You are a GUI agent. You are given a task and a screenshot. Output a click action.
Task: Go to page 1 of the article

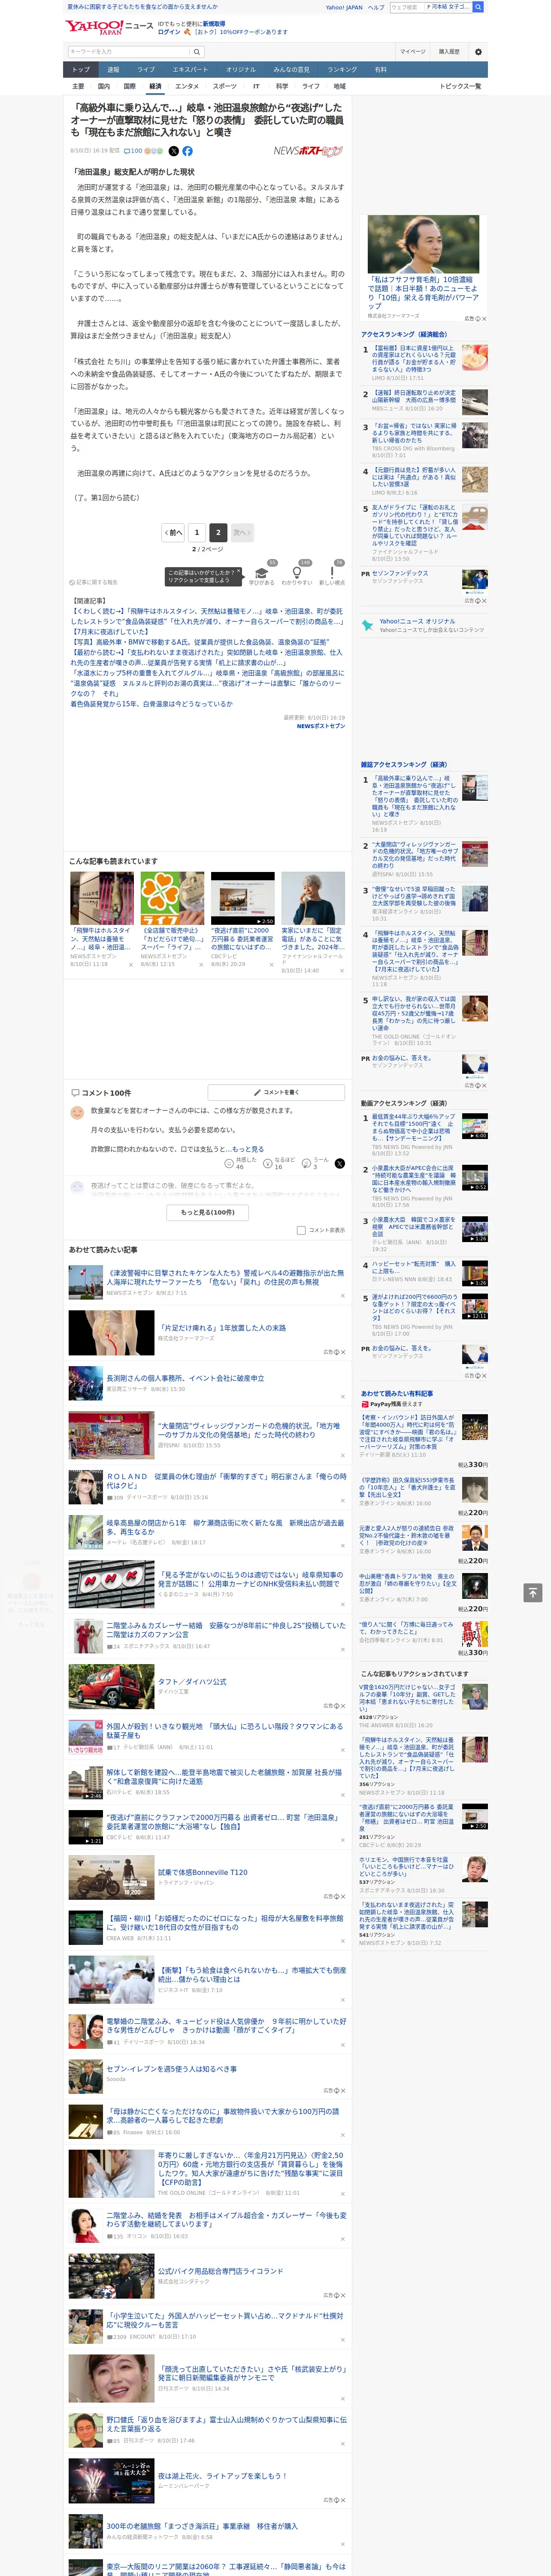point(196,533)
